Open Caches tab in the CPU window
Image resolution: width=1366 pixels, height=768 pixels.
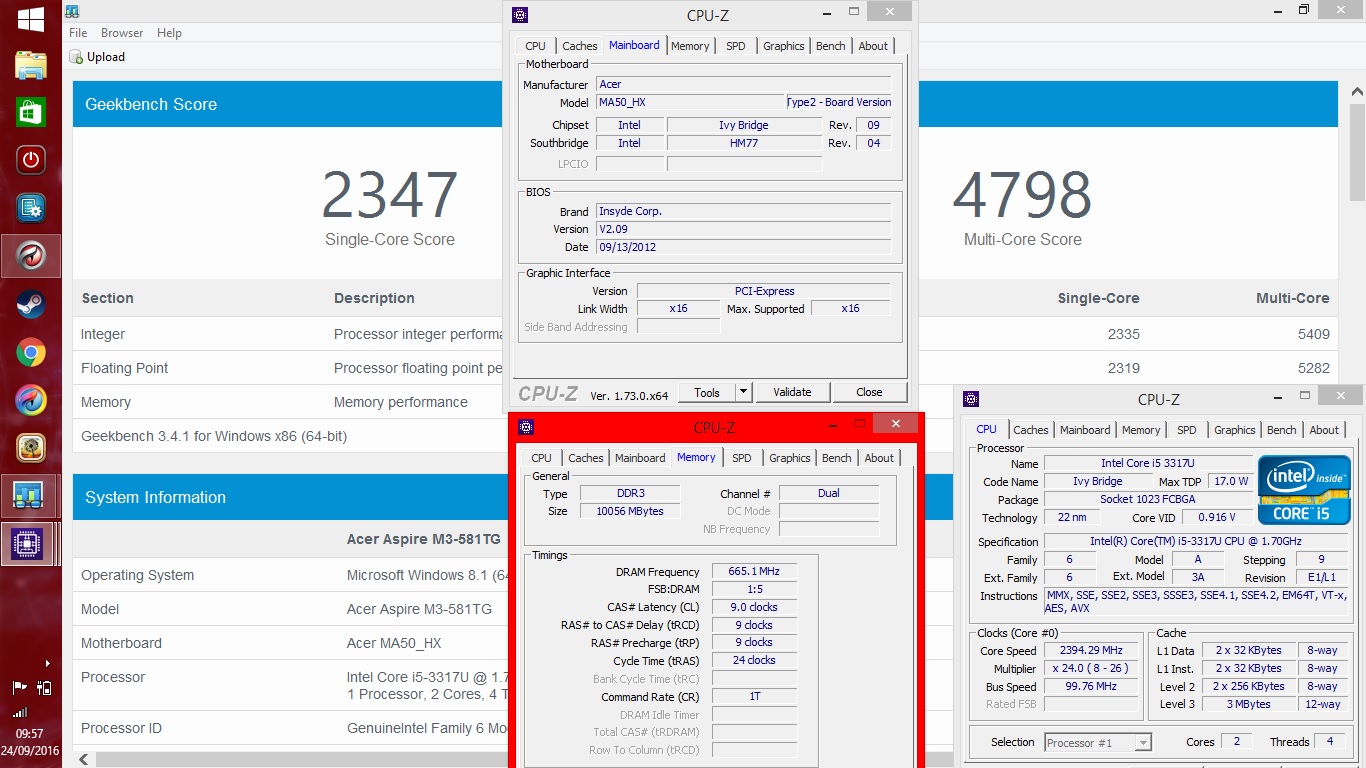pyautogui.click(x=1030, y=430)
